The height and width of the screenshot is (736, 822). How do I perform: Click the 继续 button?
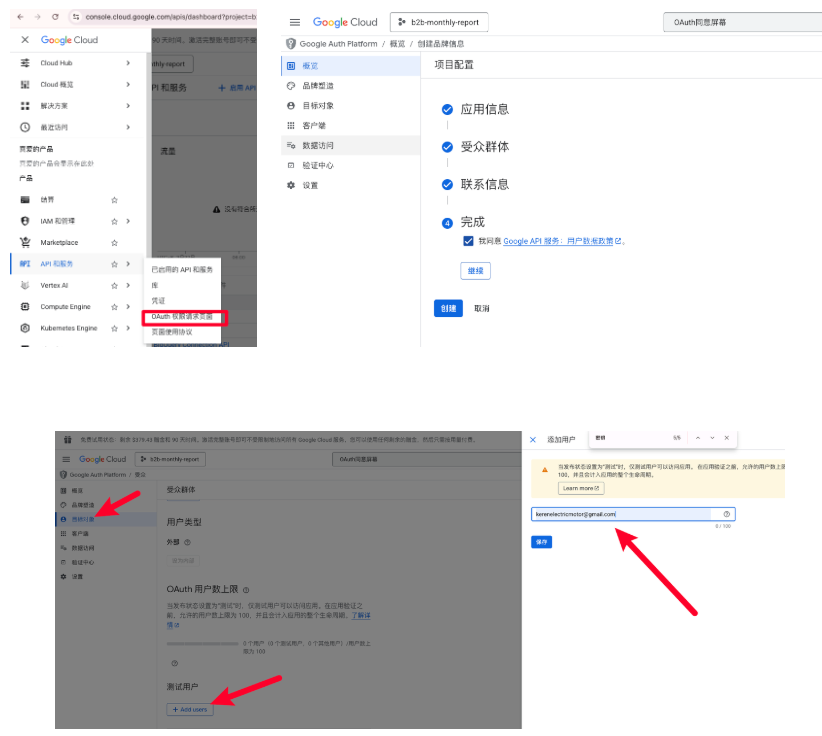point(475,271)
